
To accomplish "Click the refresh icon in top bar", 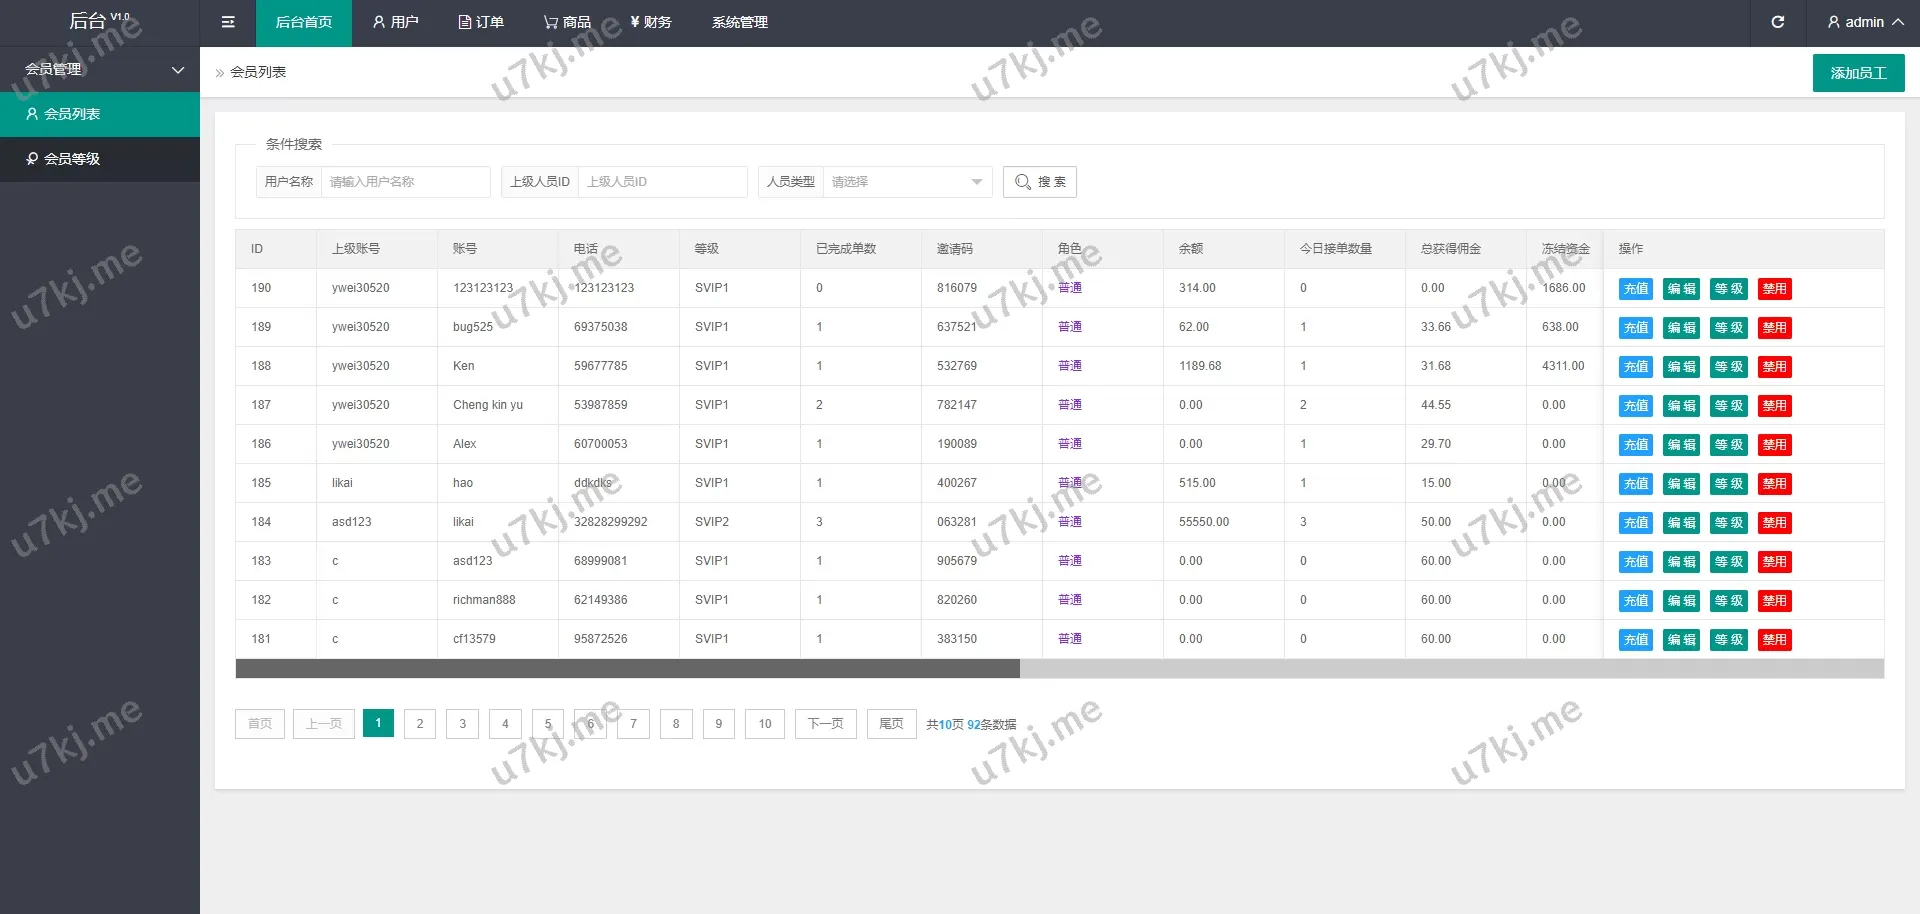I will [x=1777, y=22].
